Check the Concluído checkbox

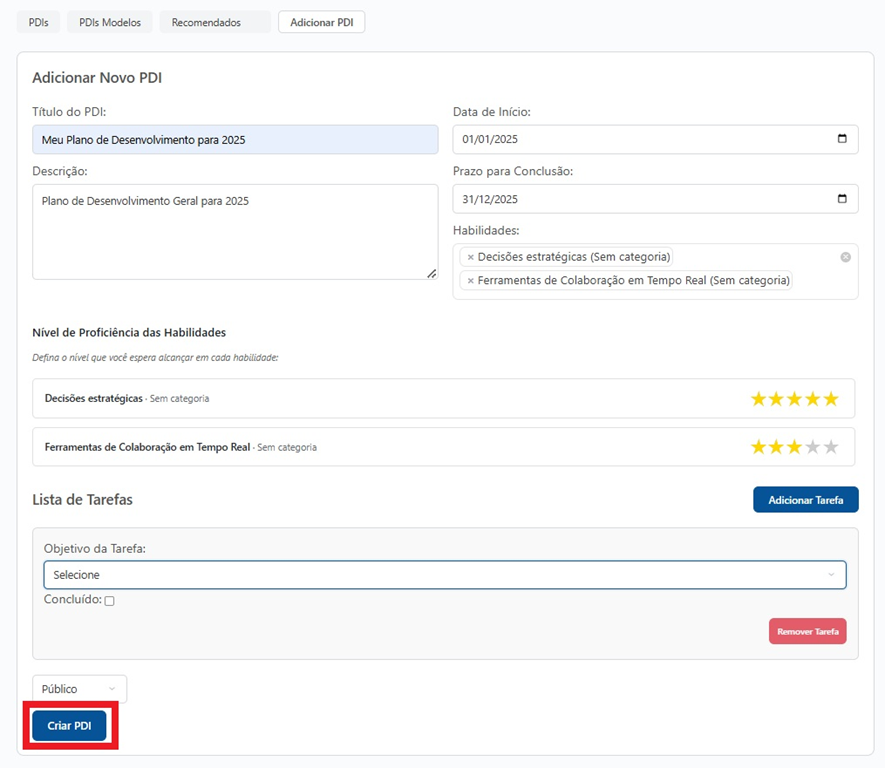pyautogui.click(x=110, y=601)
